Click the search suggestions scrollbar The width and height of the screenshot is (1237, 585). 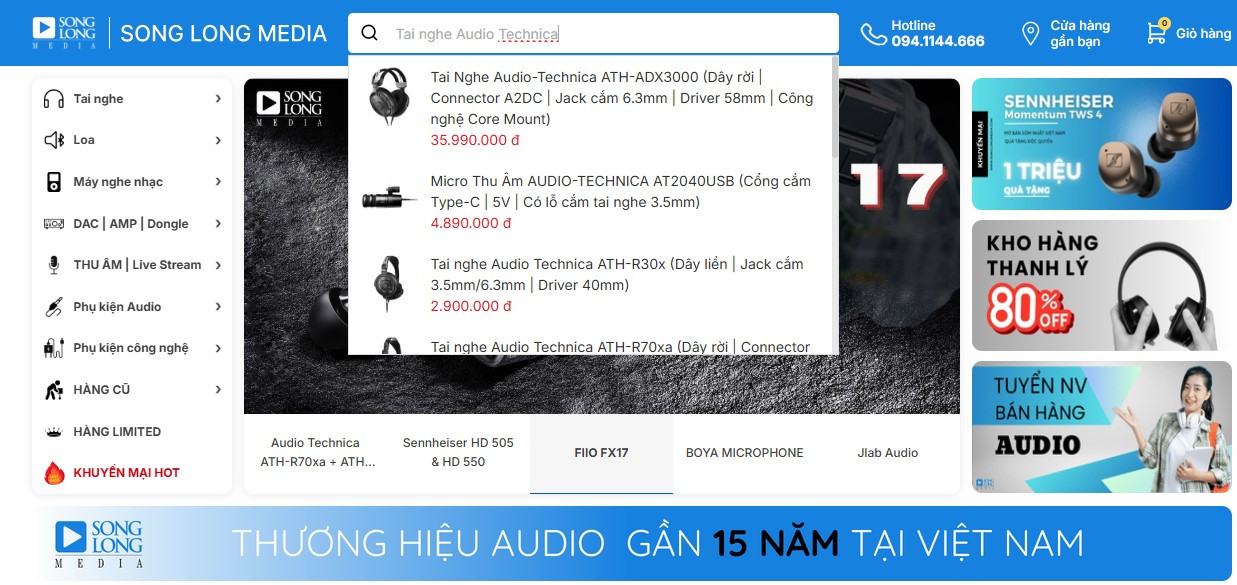[x=835, y=108]
